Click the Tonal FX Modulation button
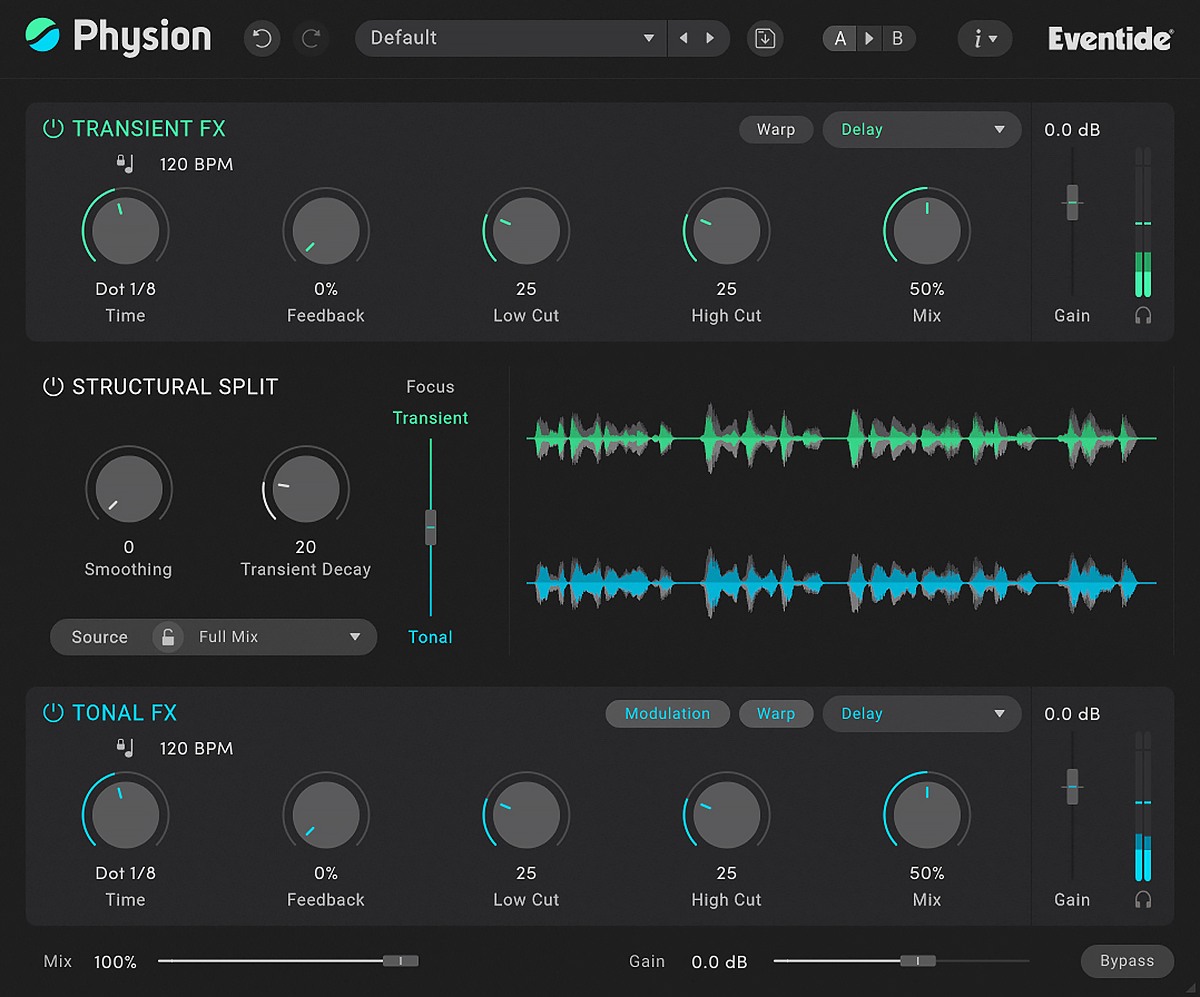This screenshot has width=1200, height=997. pyautogui.click(x=667, y=714)
